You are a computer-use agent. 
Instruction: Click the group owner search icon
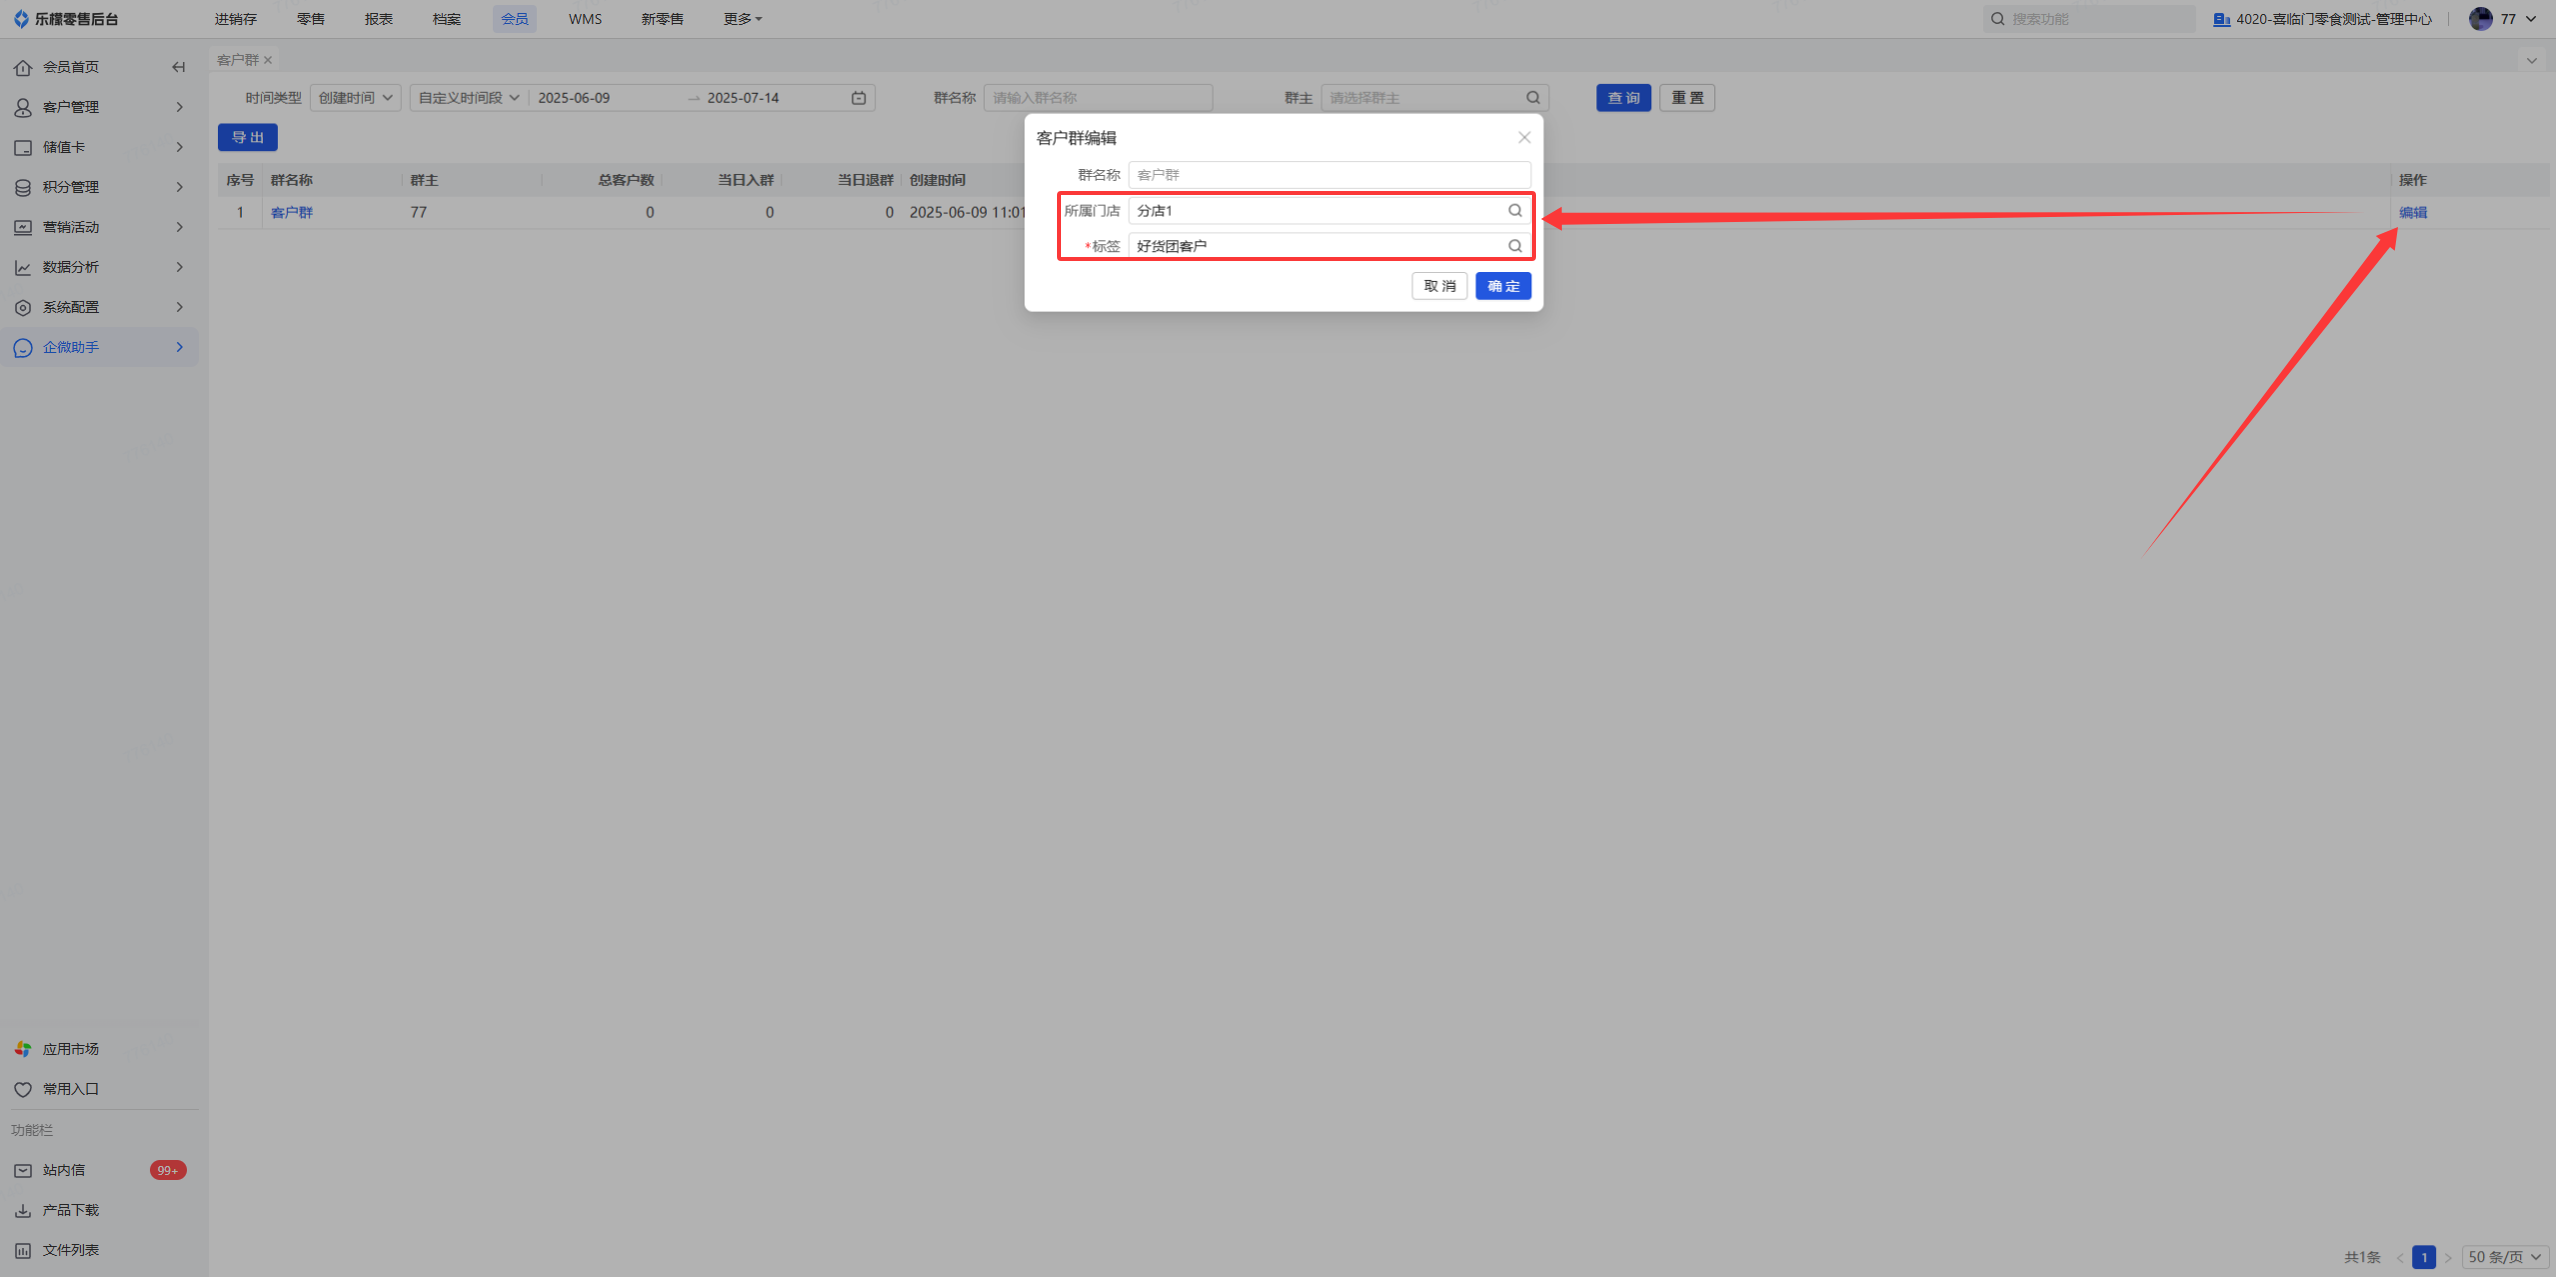pos(1533,98)
